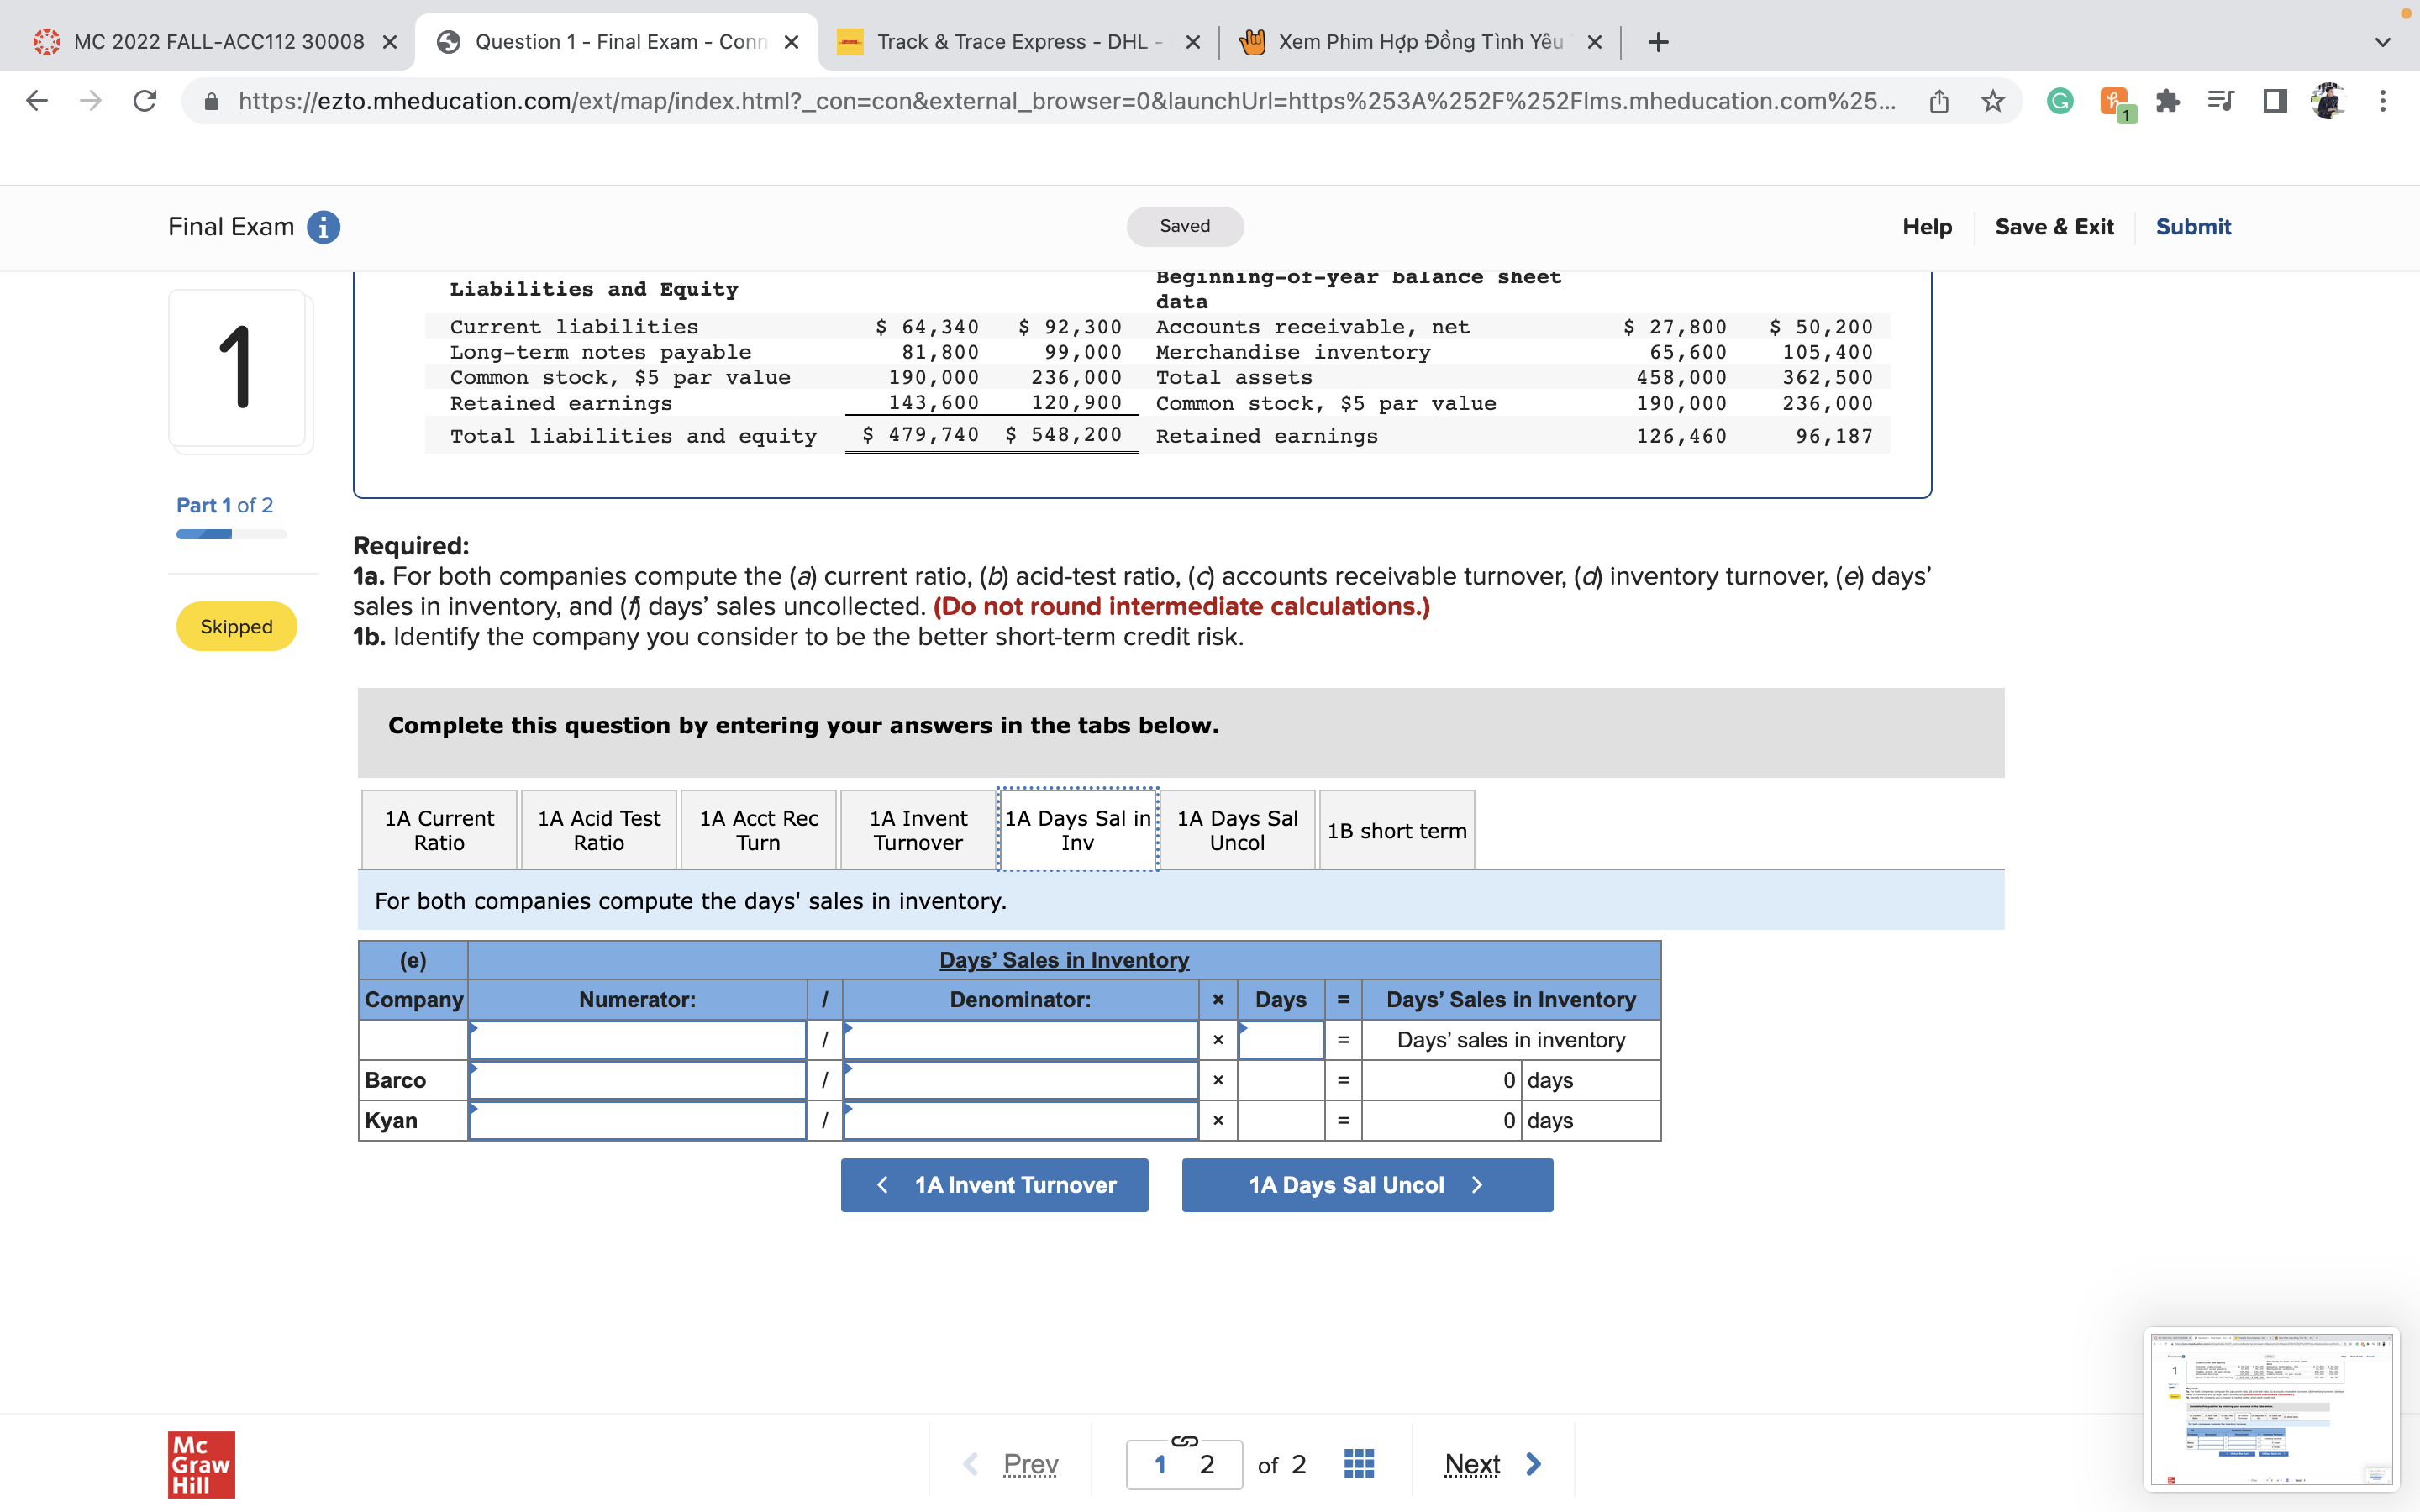Open Barco numerator dropdown cell

[x=637, y=1080]
